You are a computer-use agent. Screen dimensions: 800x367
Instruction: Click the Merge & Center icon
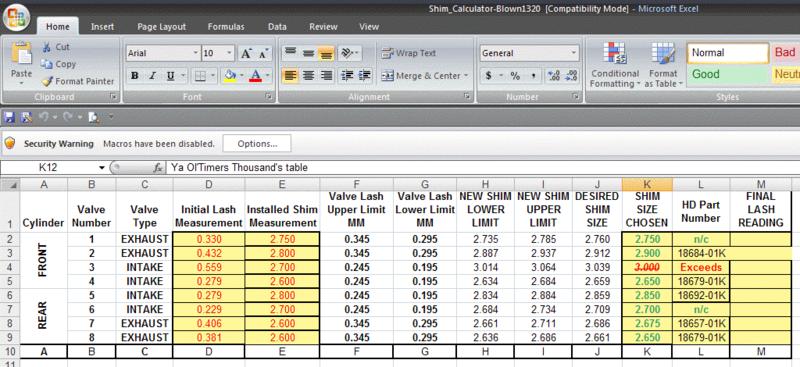point(388,76)
